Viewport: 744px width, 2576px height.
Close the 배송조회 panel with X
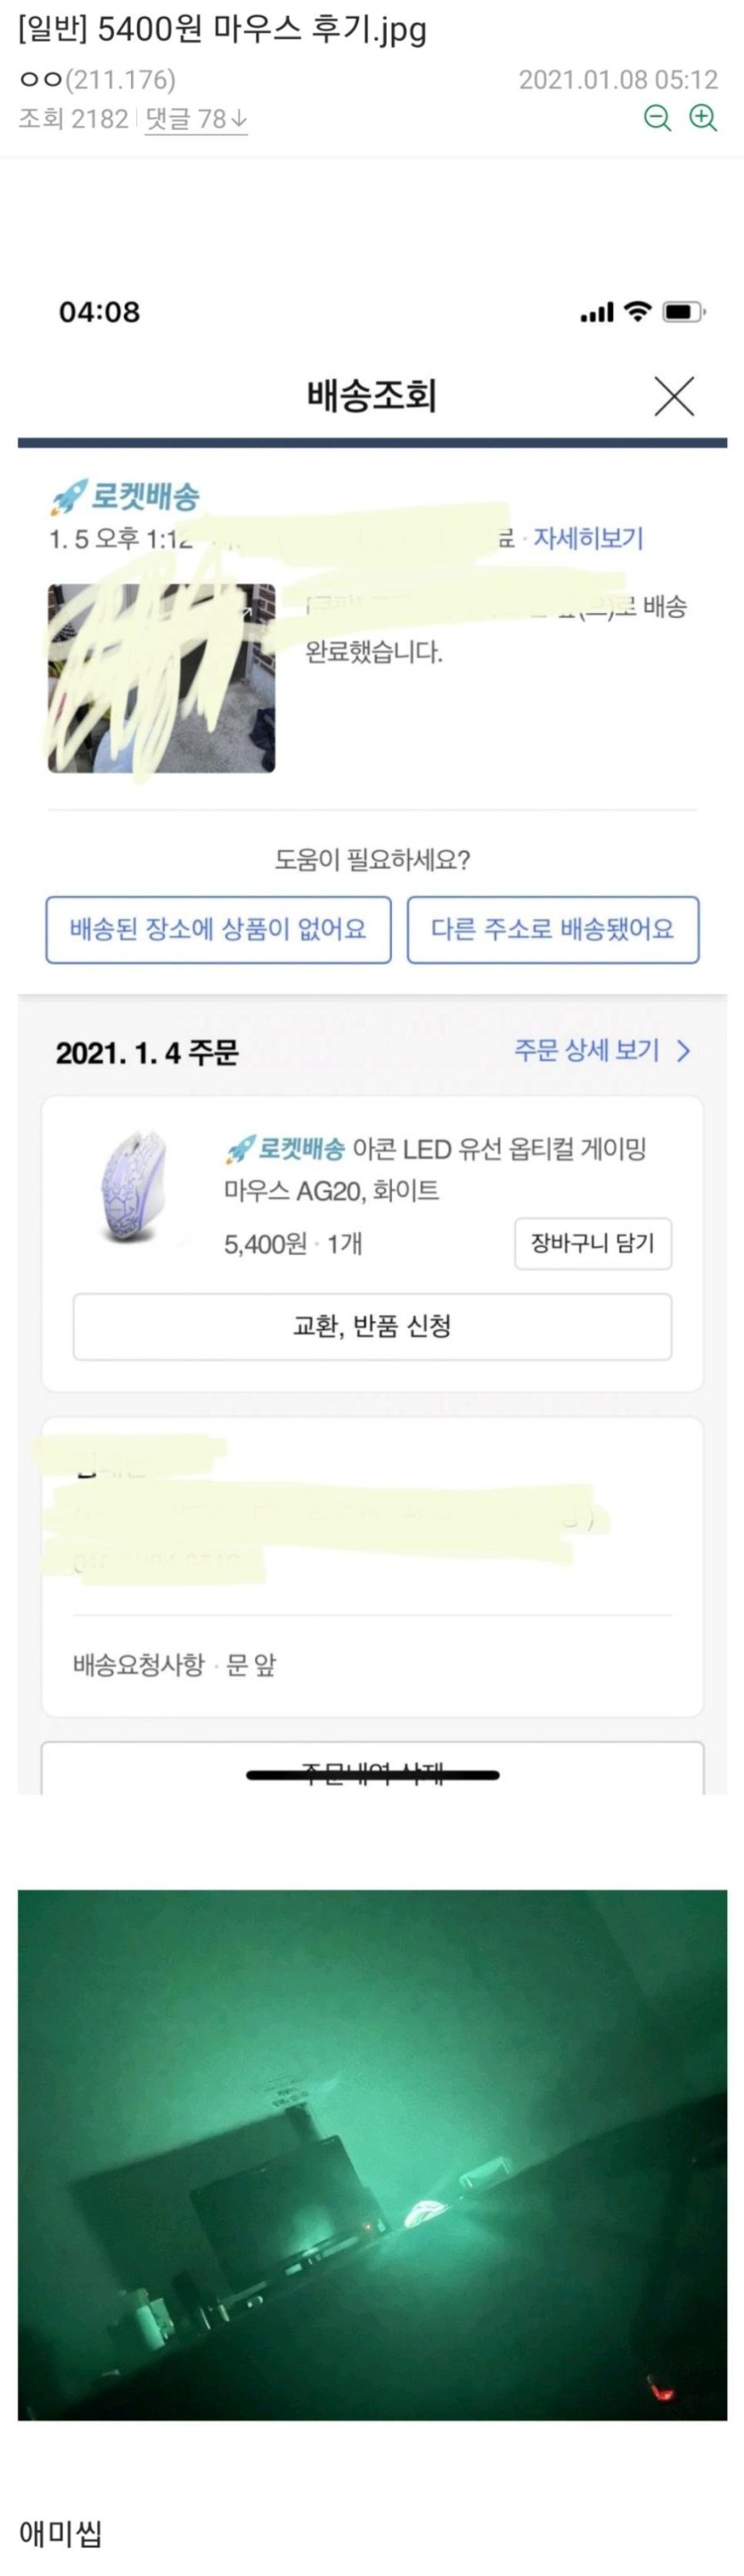coord(674,396)
